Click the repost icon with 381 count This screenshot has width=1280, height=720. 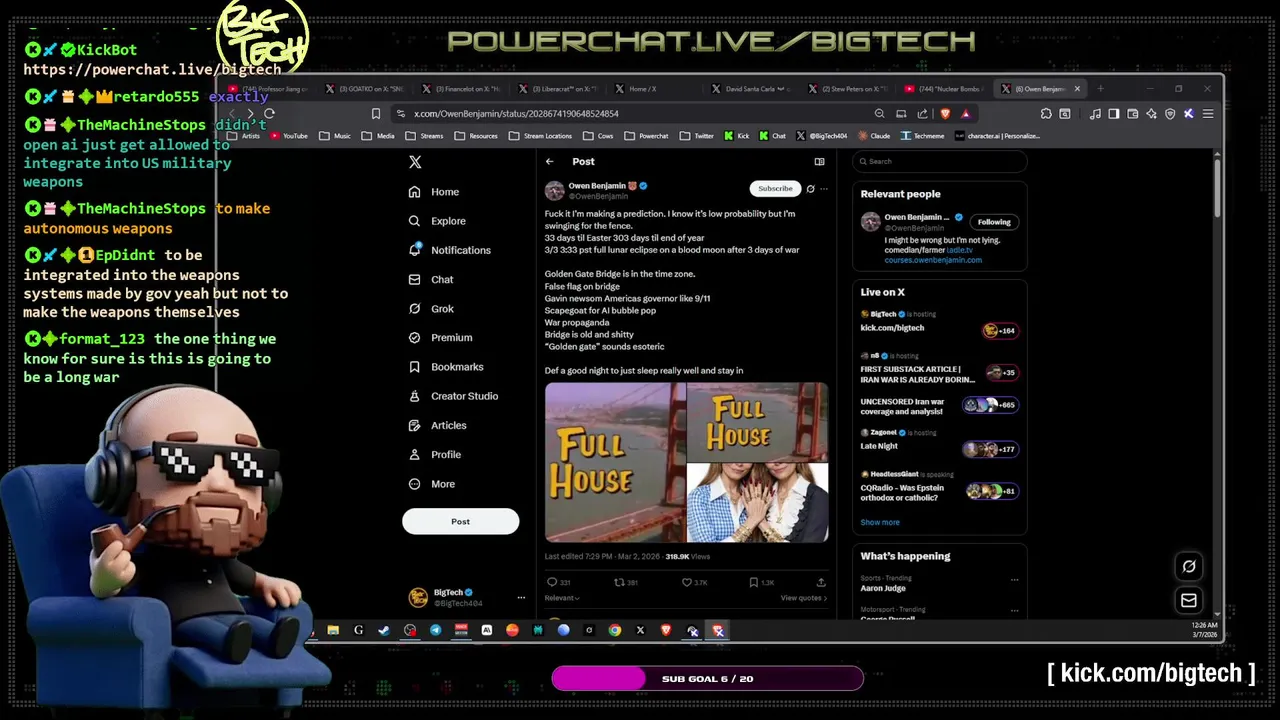(x=619, y=582)
